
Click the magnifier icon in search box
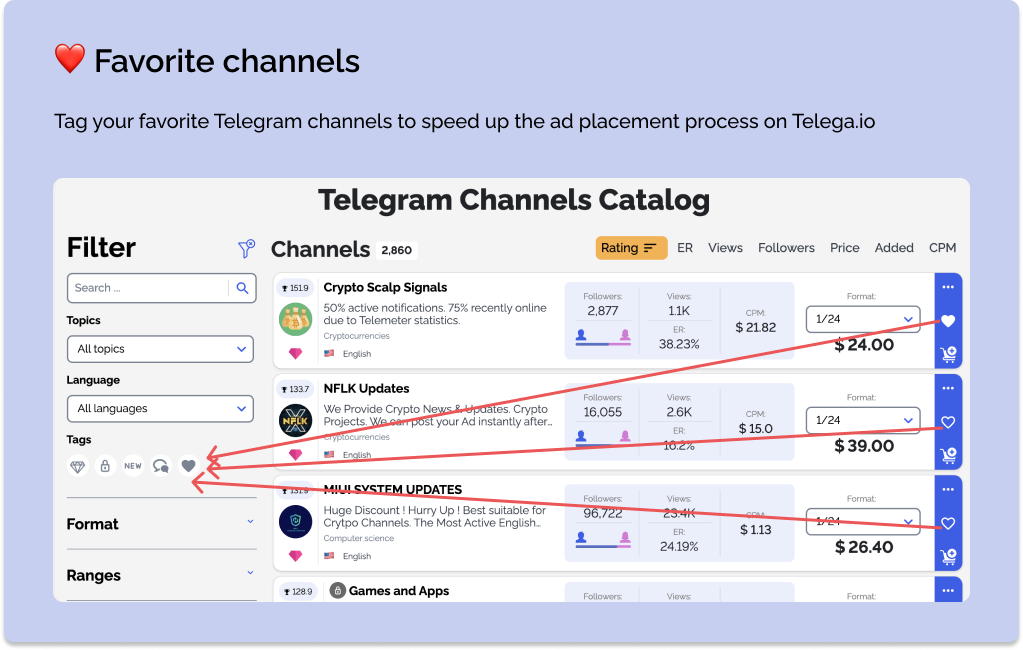click(243, 288)
